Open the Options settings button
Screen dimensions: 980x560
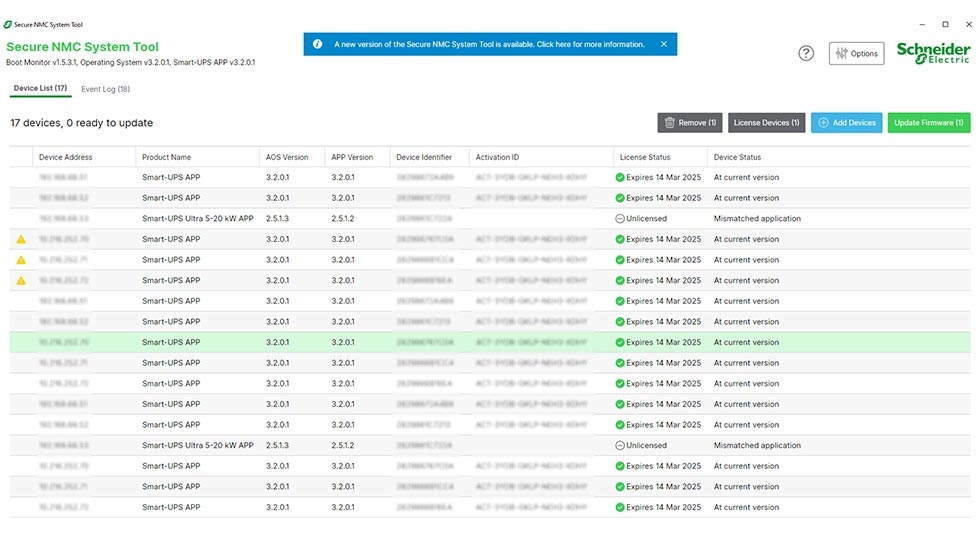[856, 54]
